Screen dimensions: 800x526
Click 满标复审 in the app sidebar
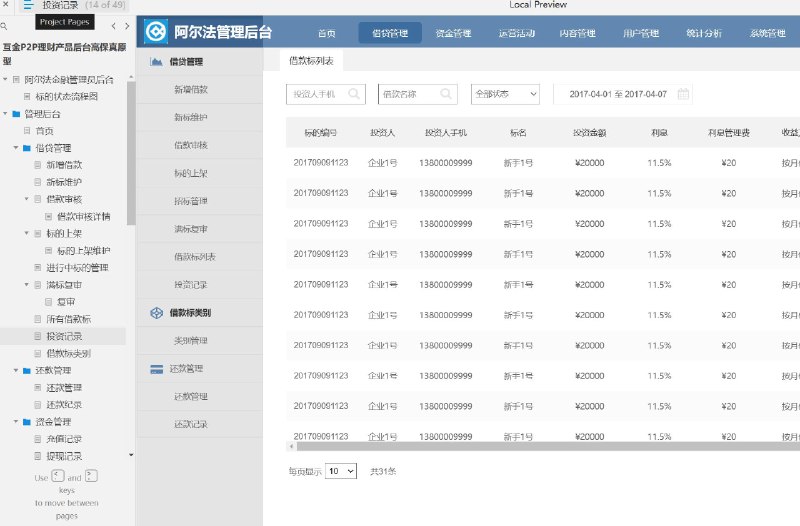pos(191,229)
